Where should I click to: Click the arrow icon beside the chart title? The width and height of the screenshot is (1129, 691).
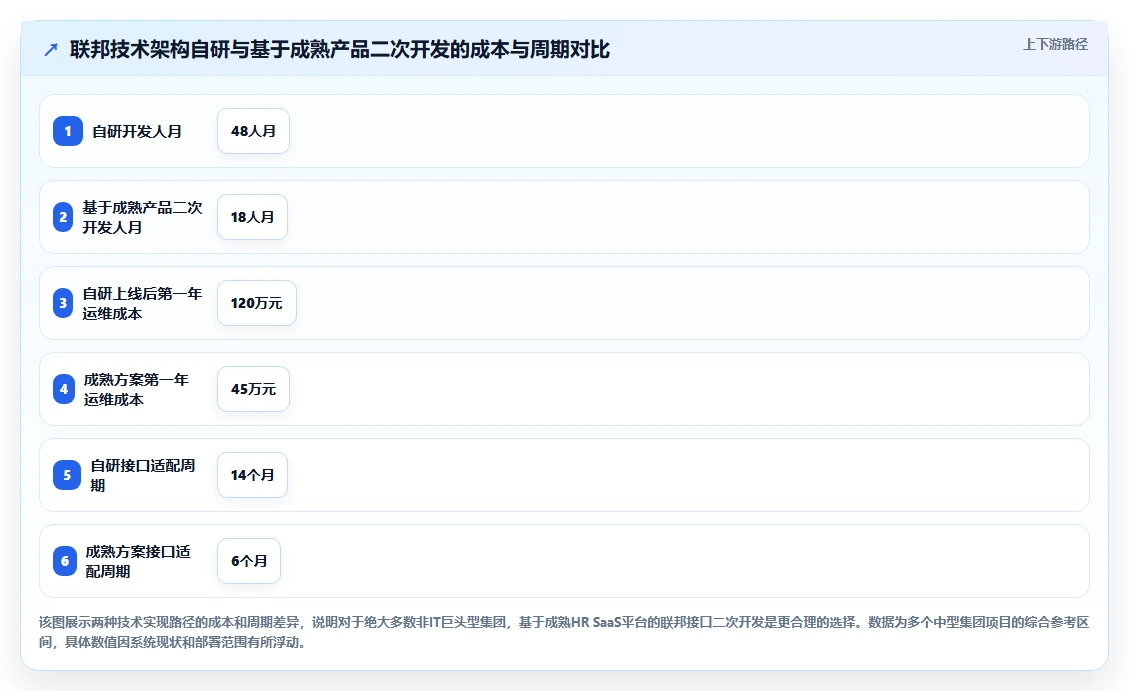tap(50, 50)
